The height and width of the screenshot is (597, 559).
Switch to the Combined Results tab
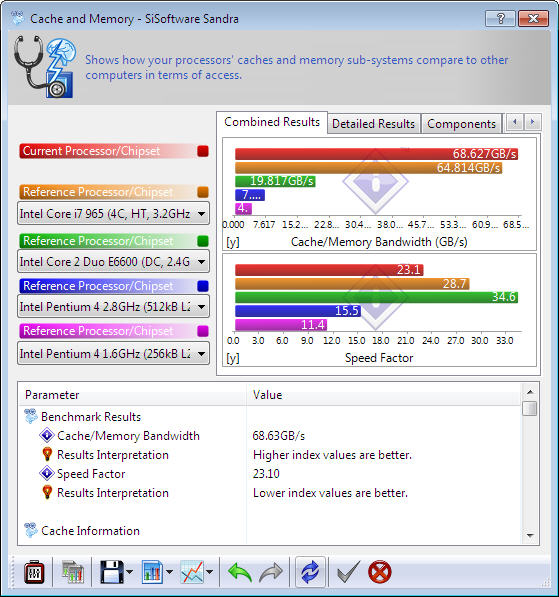click(x=272, y=122)
